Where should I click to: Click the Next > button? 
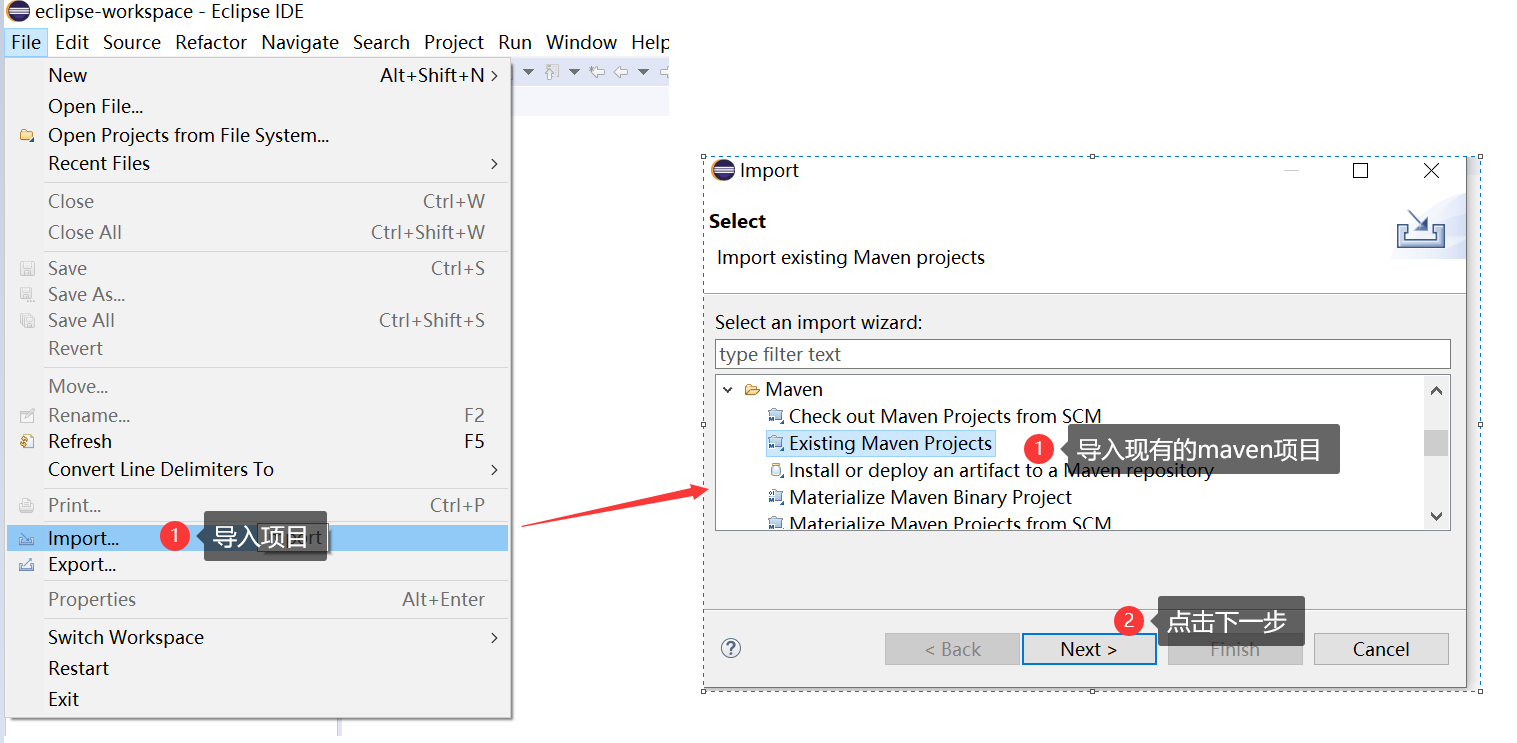click(x=1089, y=649)
